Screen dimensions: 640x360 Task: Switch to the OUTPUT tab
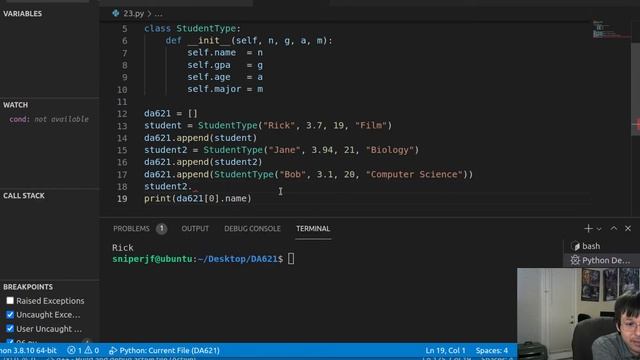pos(195,229)
